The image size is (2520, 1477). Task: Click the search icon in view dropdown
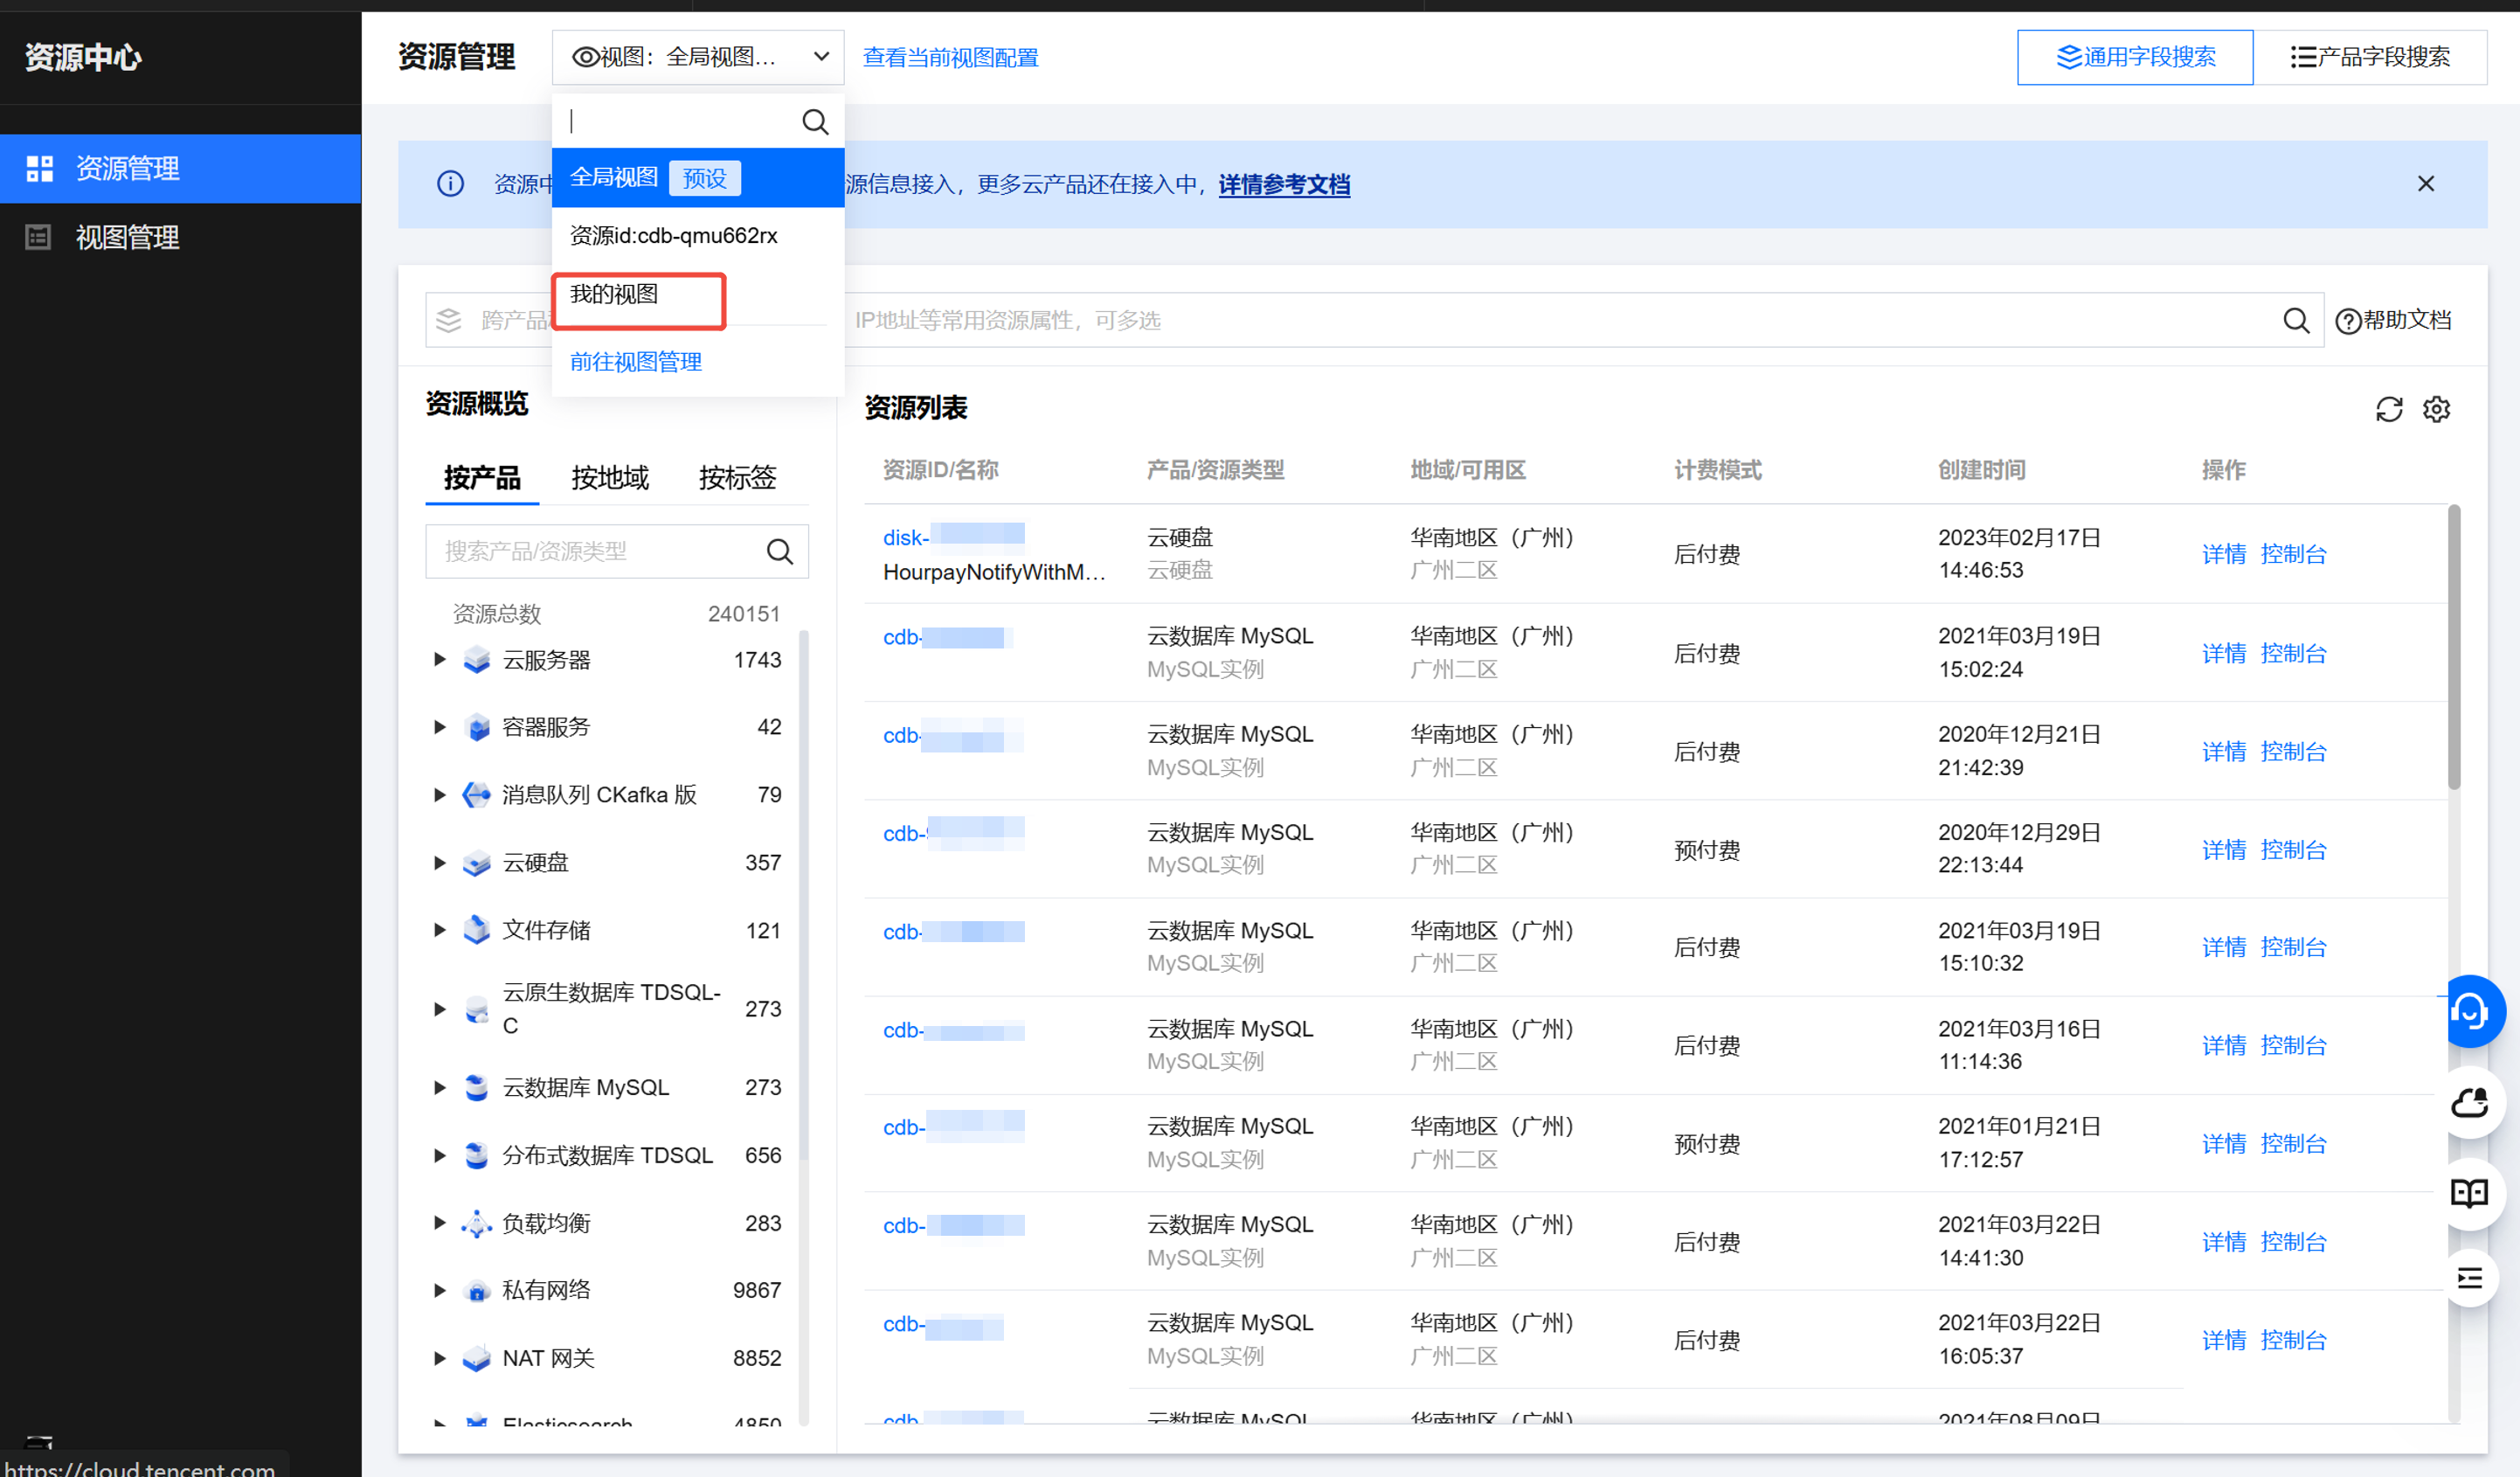point(815,122)
